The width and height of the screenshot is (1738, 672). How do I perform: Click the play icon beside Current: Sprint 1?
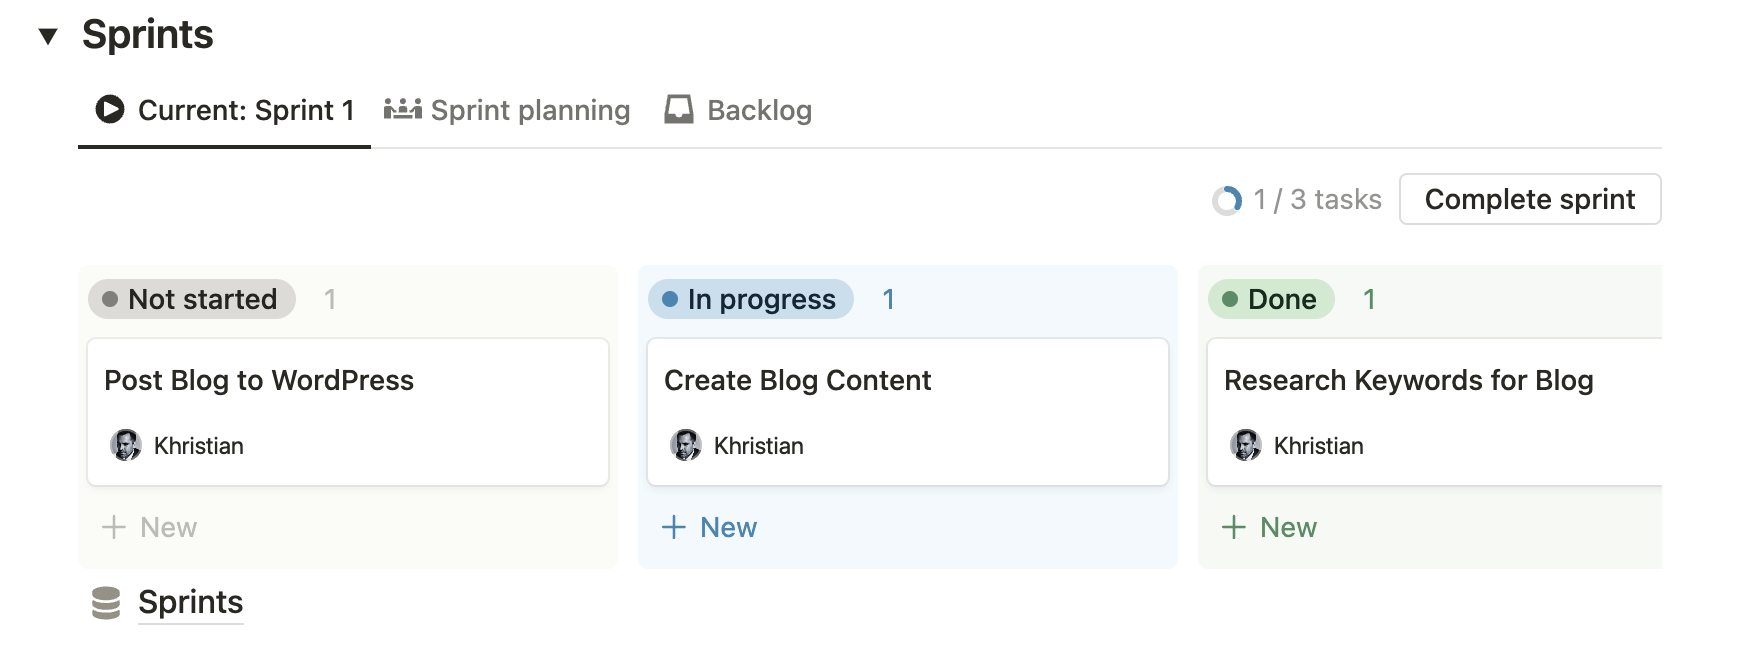click(x=110, y=109)
